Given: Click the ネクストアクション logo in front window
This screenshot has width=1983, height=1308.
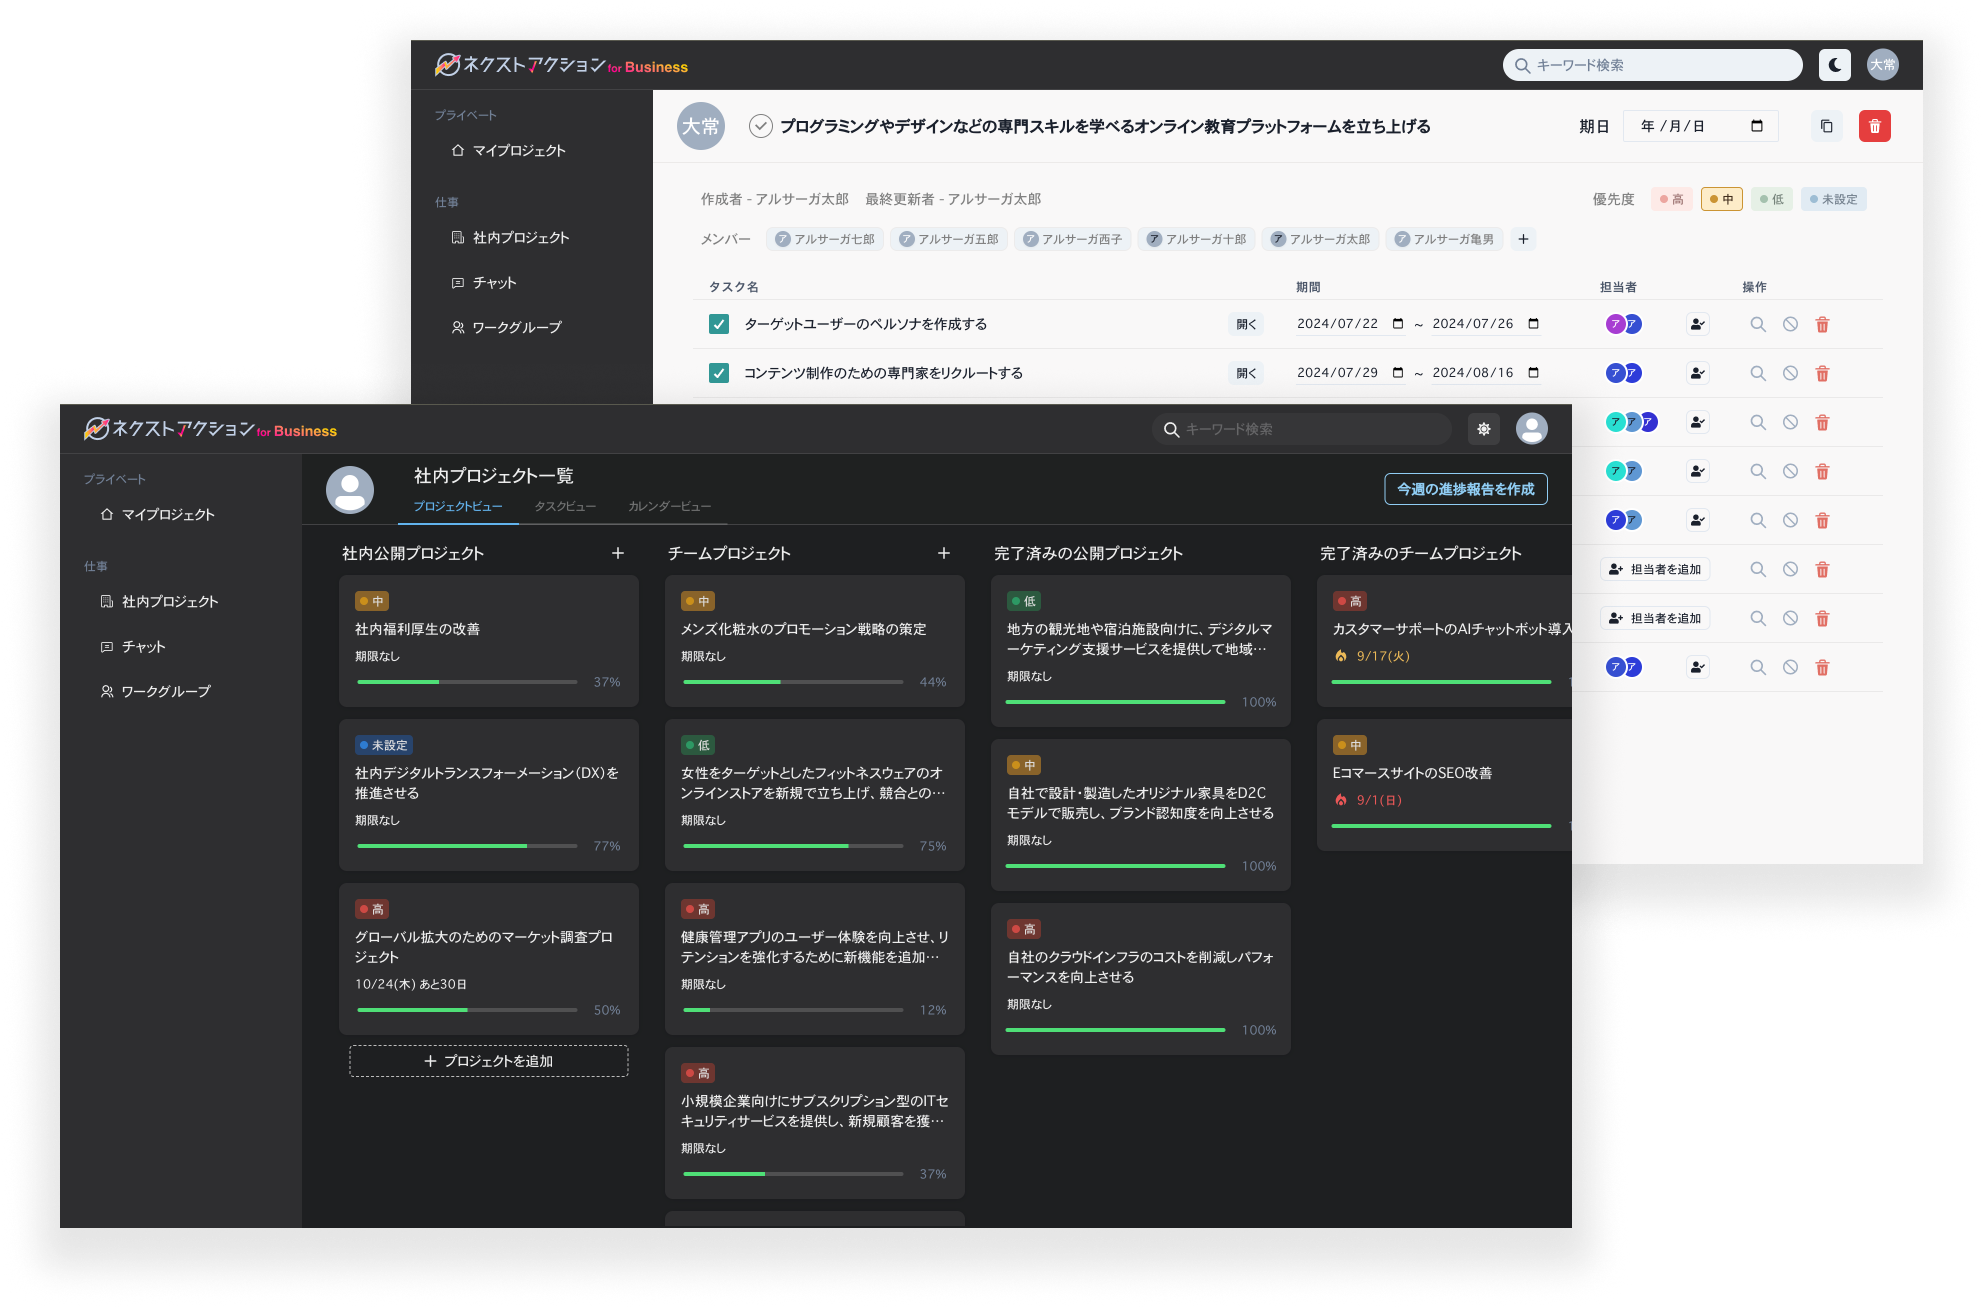Looking at the screenshot, I should [x=210, y=429].
